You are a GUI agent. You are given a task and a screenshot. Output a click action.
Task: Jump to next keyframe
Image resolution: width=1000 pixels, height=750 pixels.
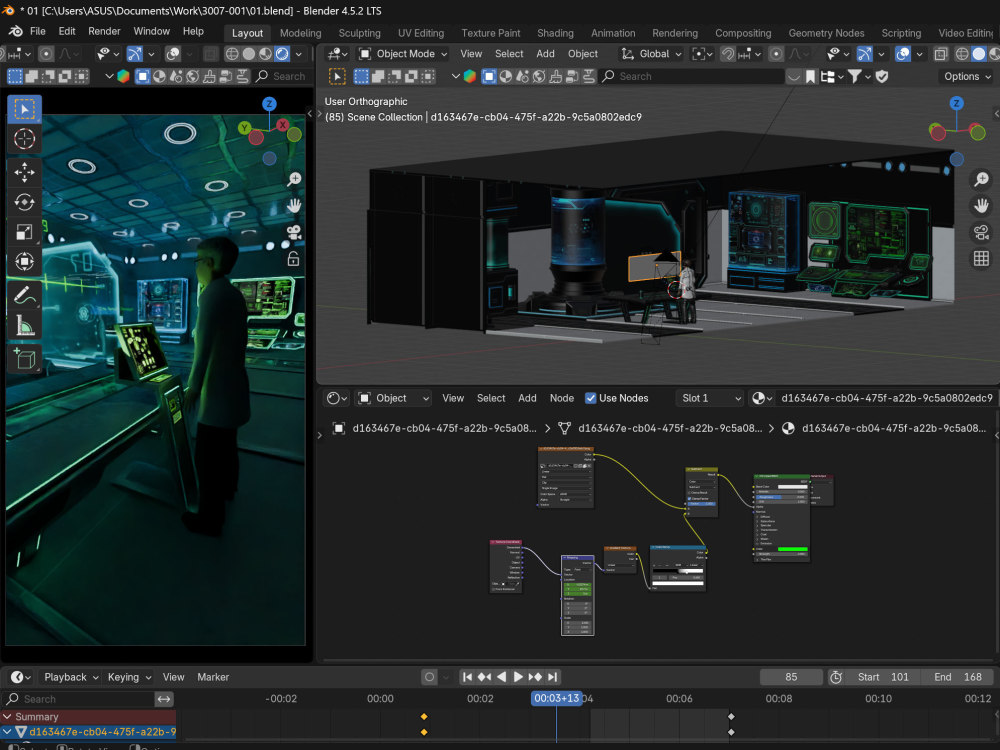click(535, 677)
